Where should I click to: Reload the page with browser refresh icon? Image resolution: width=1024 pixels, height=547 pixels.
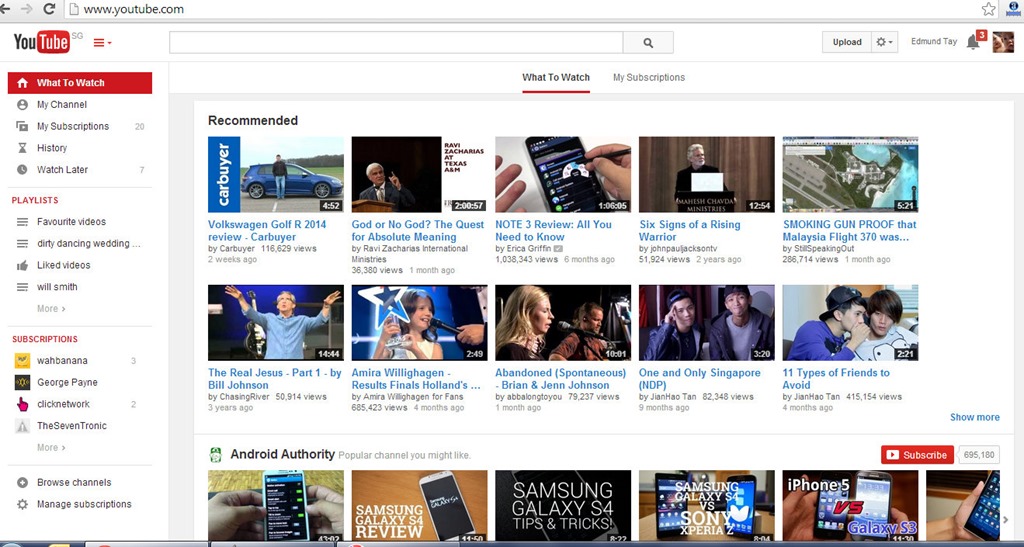tap(48, 9)
